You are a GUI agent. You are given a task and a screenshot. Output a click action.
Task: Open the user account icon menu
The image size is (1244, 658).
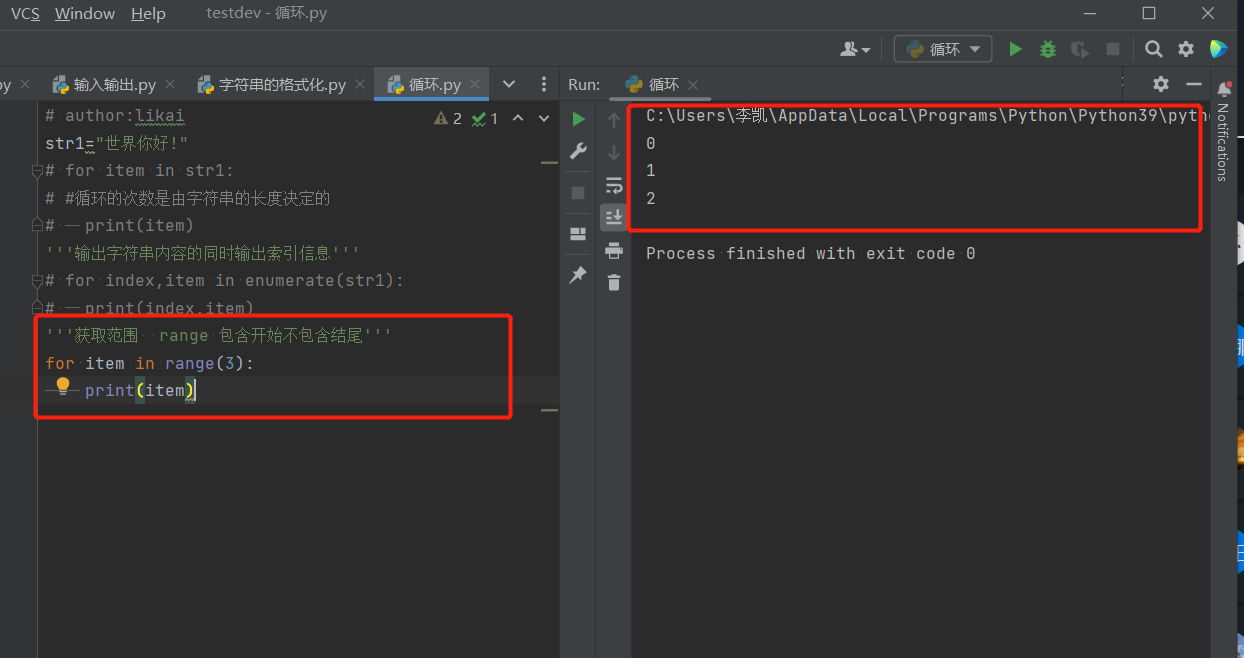855,49
